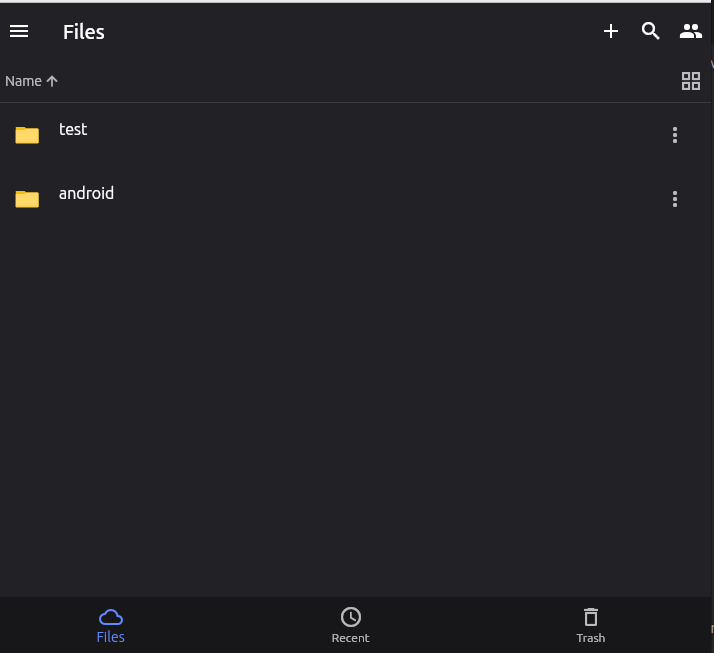Switch to the Recent tab
The width and height of the screenshot is (714, 653).
[x=350, y=625]
